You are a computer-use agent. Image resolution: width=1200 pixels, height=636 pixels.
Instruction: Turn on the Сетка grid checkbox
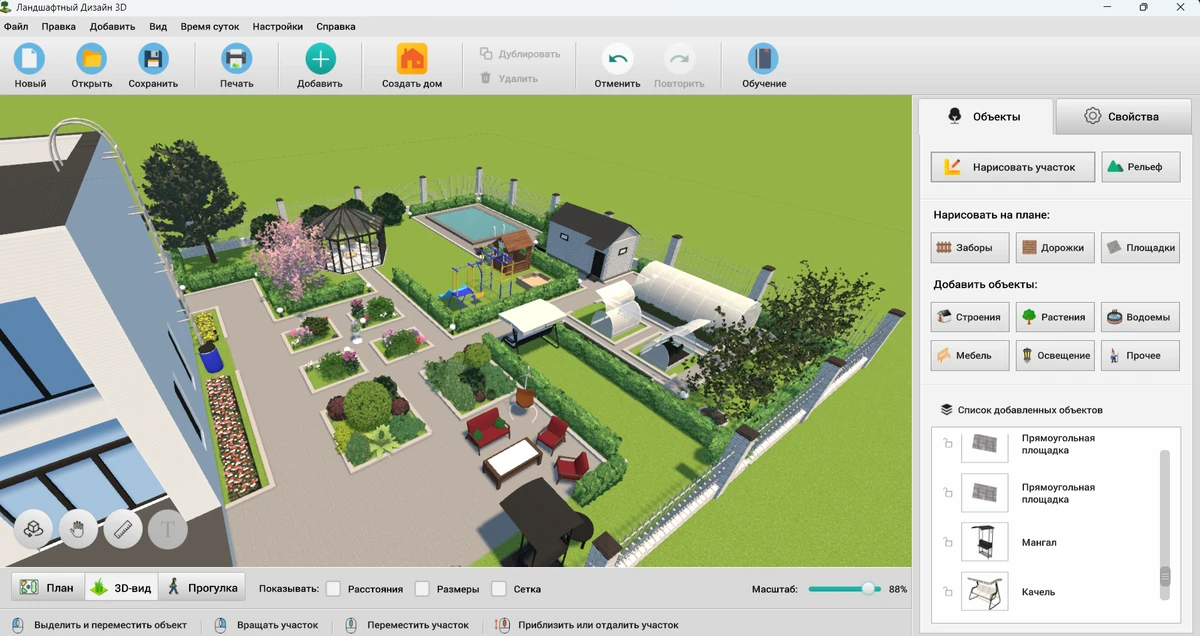499,589
